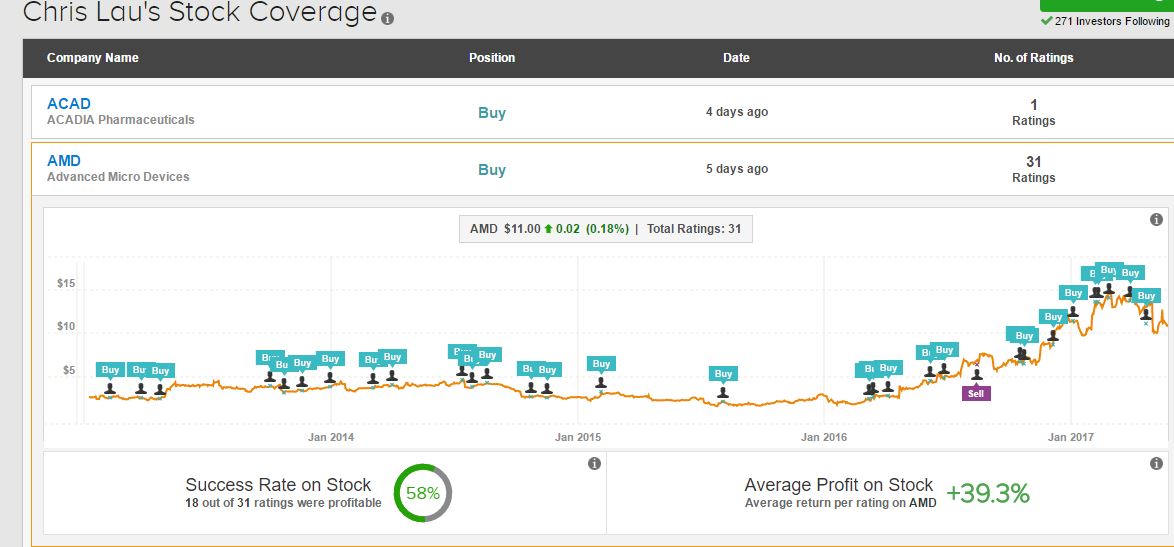Click the $10 price axis label
1174x547 pixels.
66,327
